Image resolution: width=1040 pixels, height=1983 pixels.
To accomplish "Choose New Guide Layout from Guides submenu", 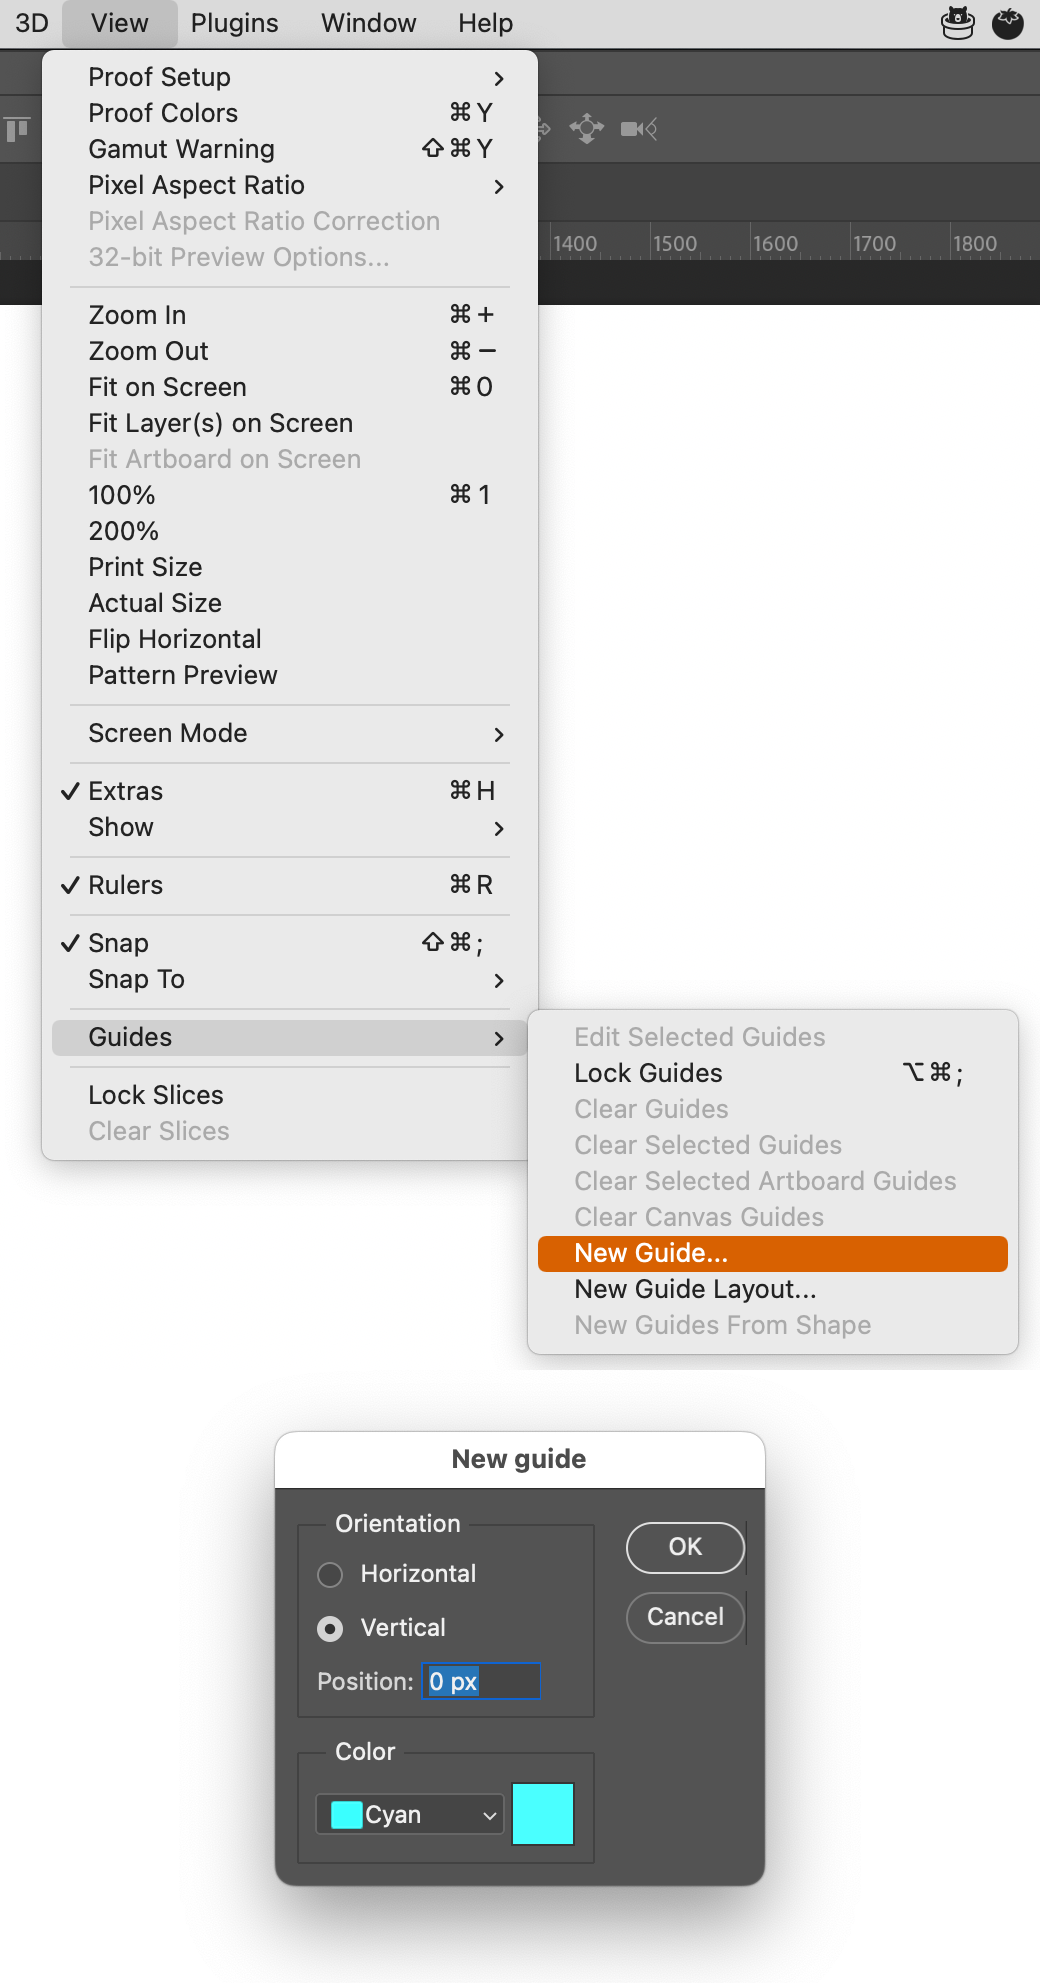I will (695, 1289).
